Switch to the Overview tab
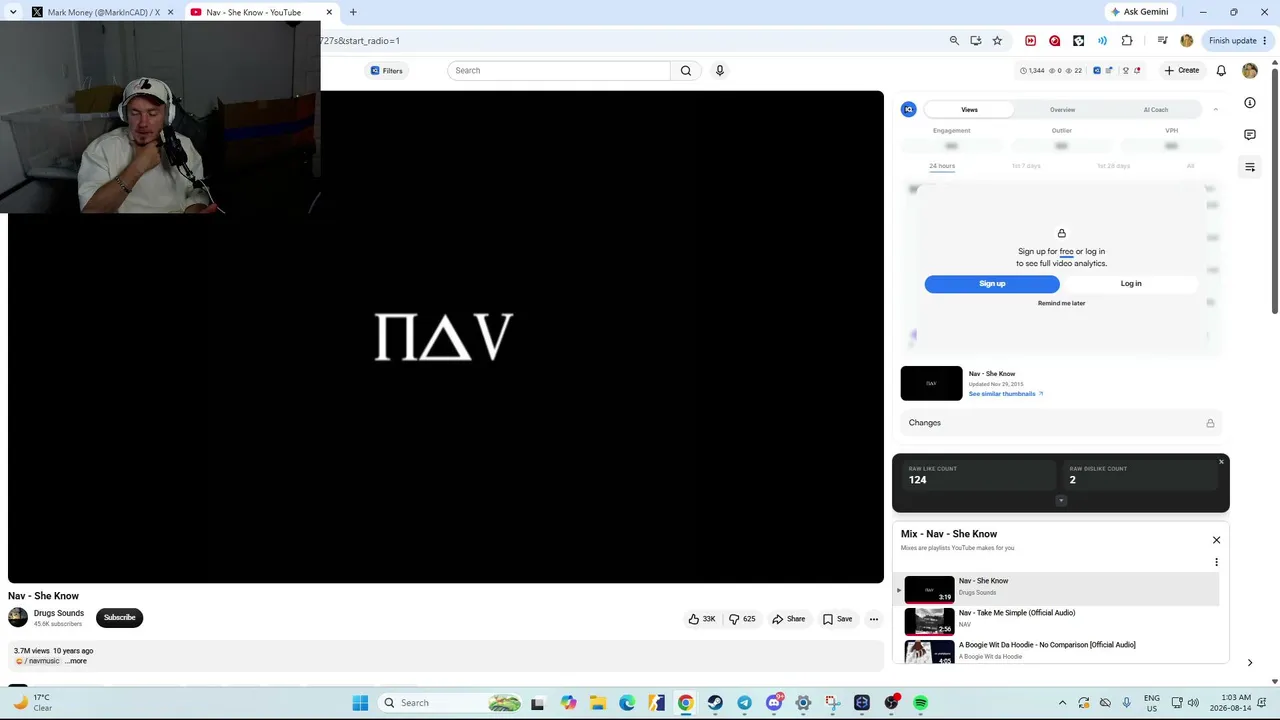This screenshot has width=1280, height=720. (1062, 110)
